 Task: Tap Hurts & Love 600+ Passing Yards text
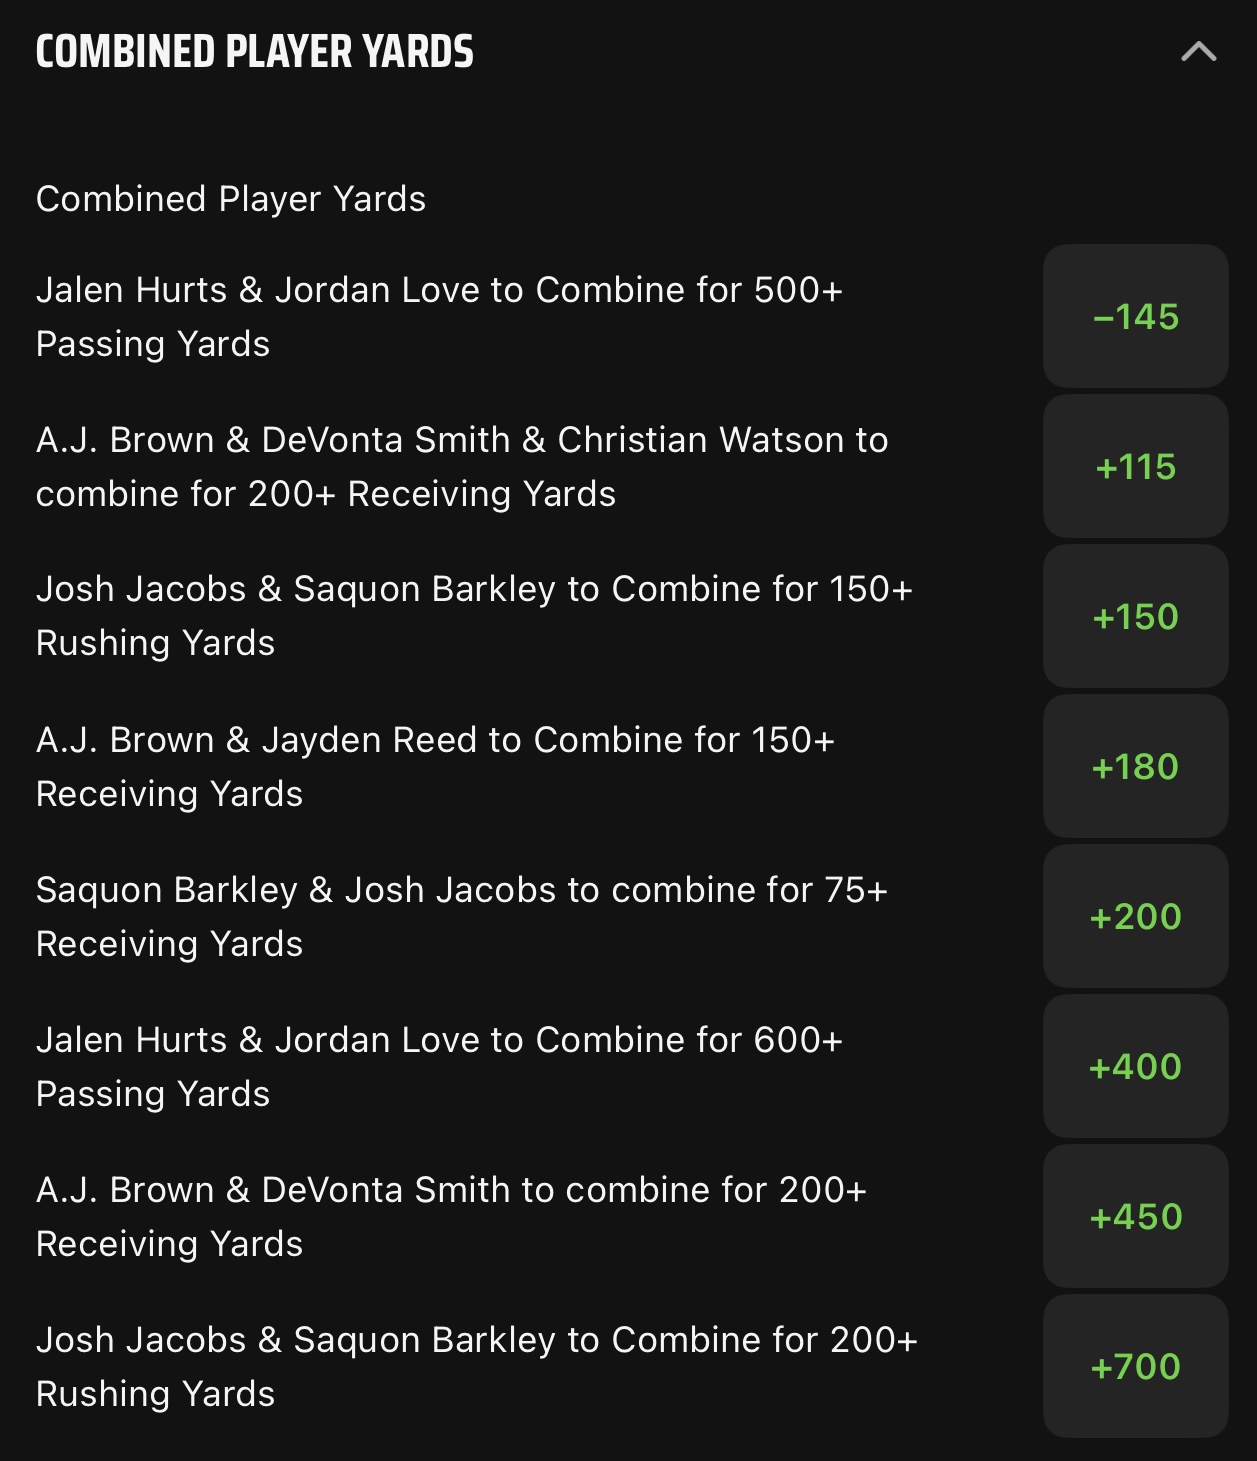[x=439, y=1066]
